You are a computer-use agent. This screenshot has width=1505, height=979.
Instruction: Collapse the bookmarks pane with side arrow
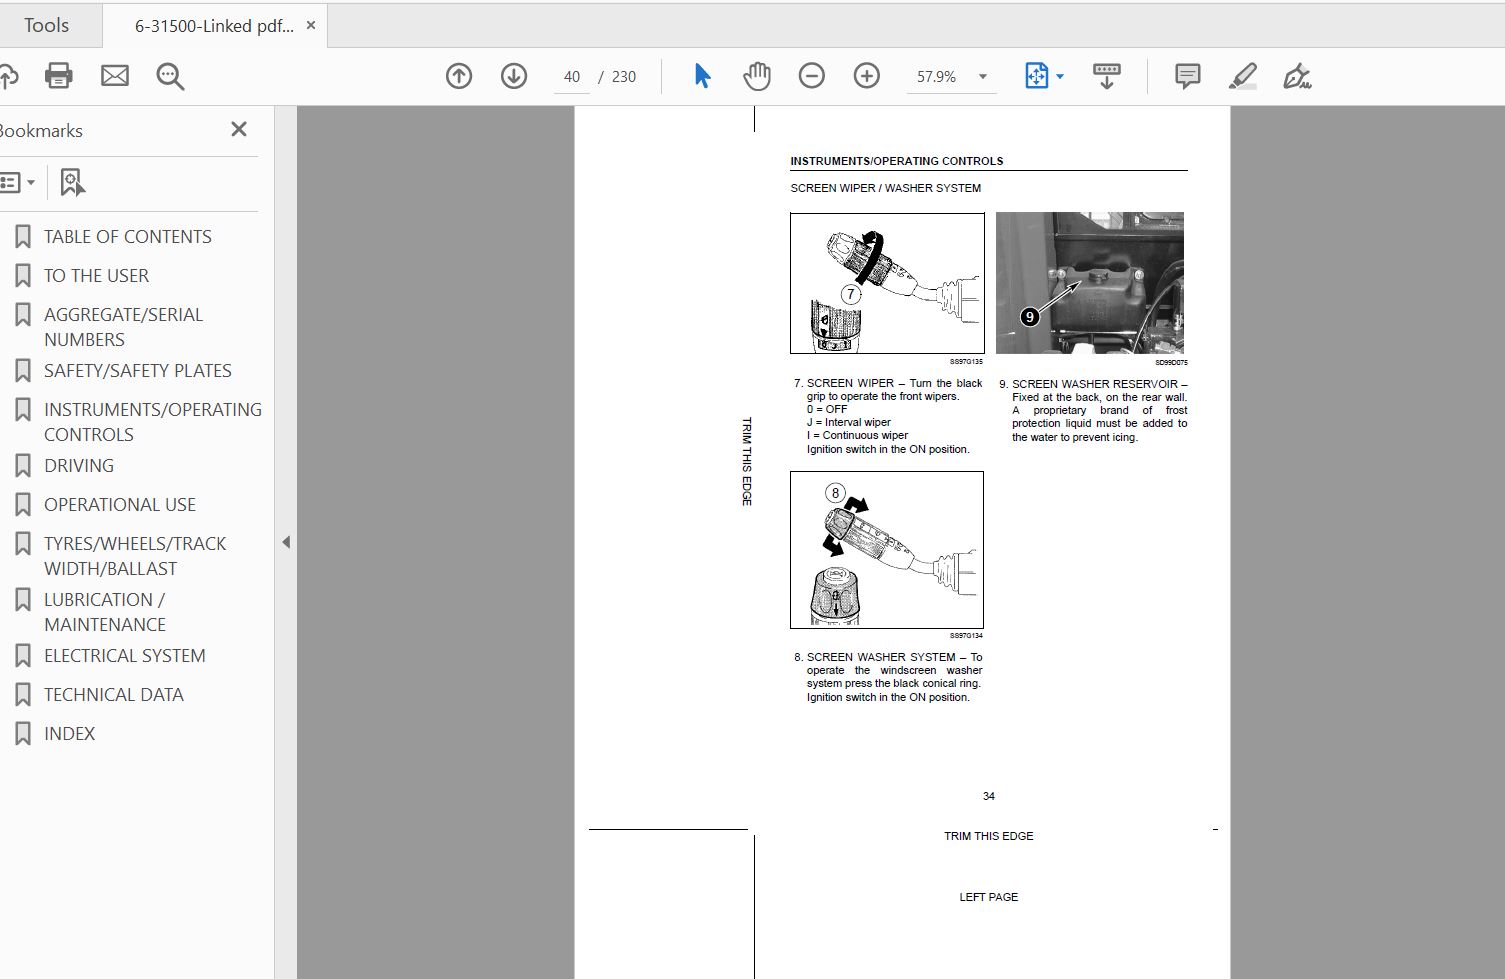(x=286, y=542)
